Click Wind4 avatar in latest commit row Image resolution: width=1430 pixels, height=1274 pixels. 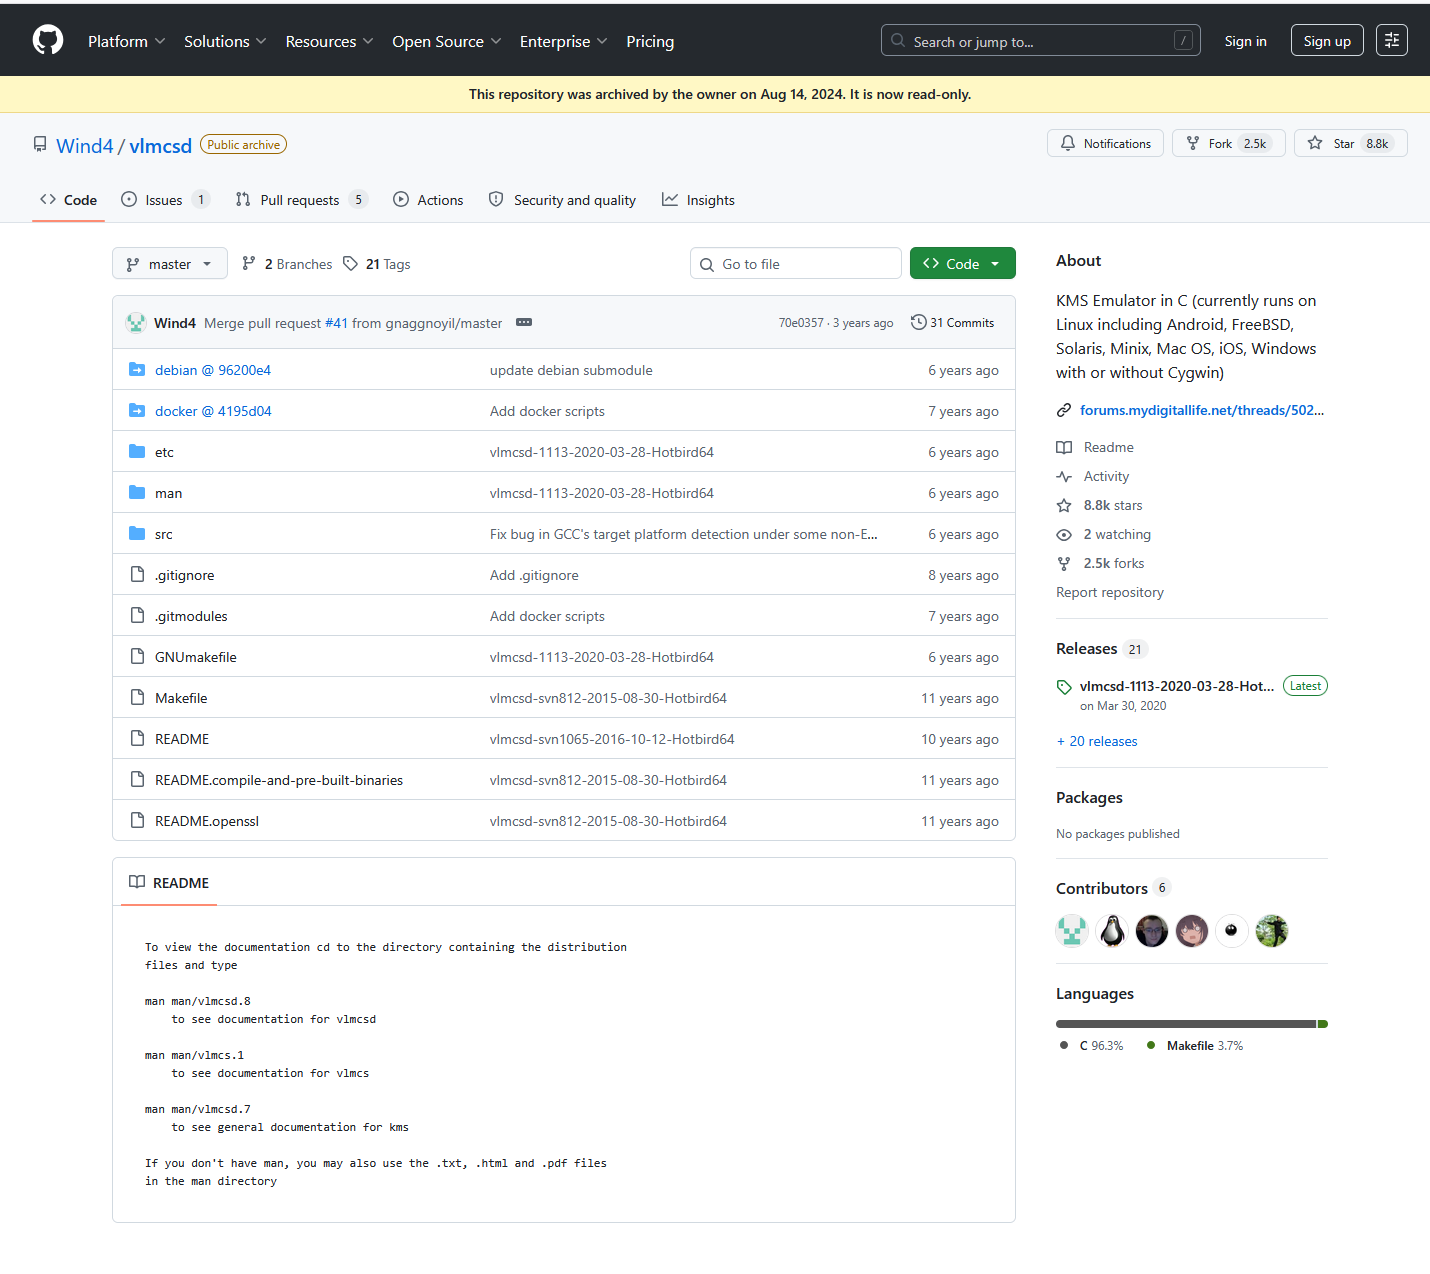(136, 323)
